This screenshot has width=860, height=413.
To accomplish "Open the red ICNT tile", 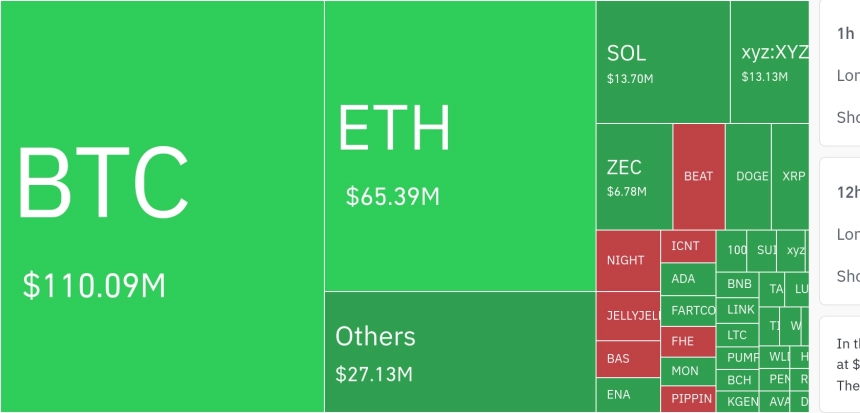I will coord(688,246).
